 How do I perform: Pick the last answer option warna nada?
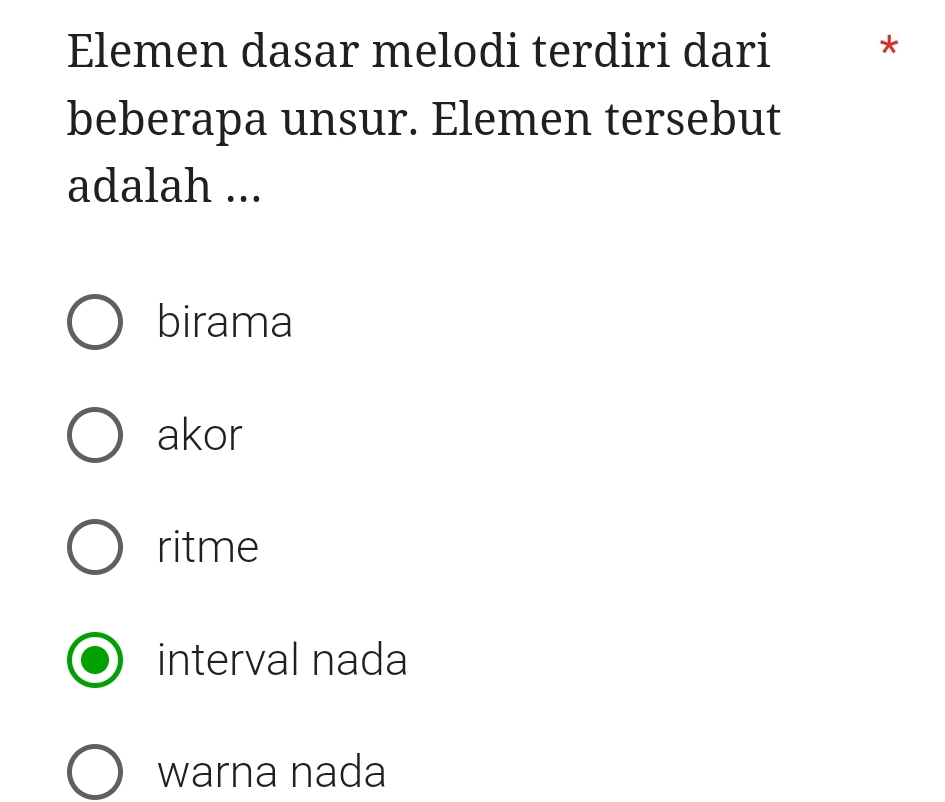coord(95,771)
